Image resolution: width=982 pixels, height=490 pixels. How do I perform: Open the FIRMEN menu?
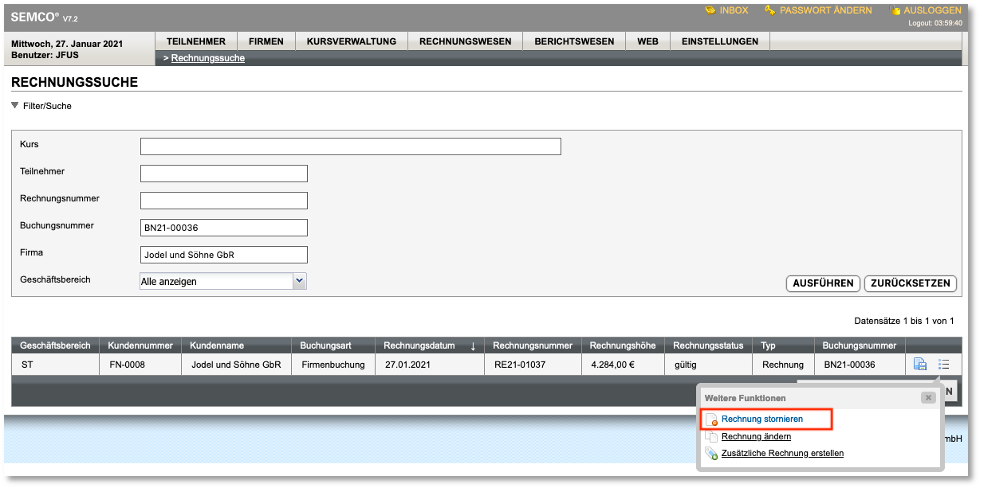pyautogui.click(x=266, y=41)
